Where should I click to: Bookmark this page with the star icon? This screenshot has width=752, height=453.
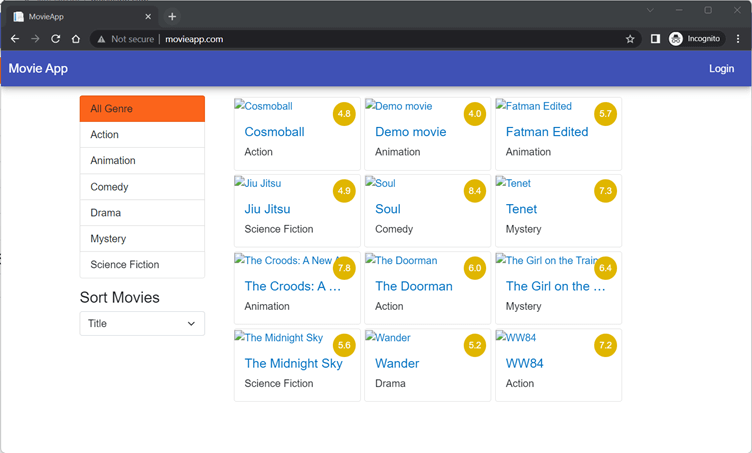630,39
